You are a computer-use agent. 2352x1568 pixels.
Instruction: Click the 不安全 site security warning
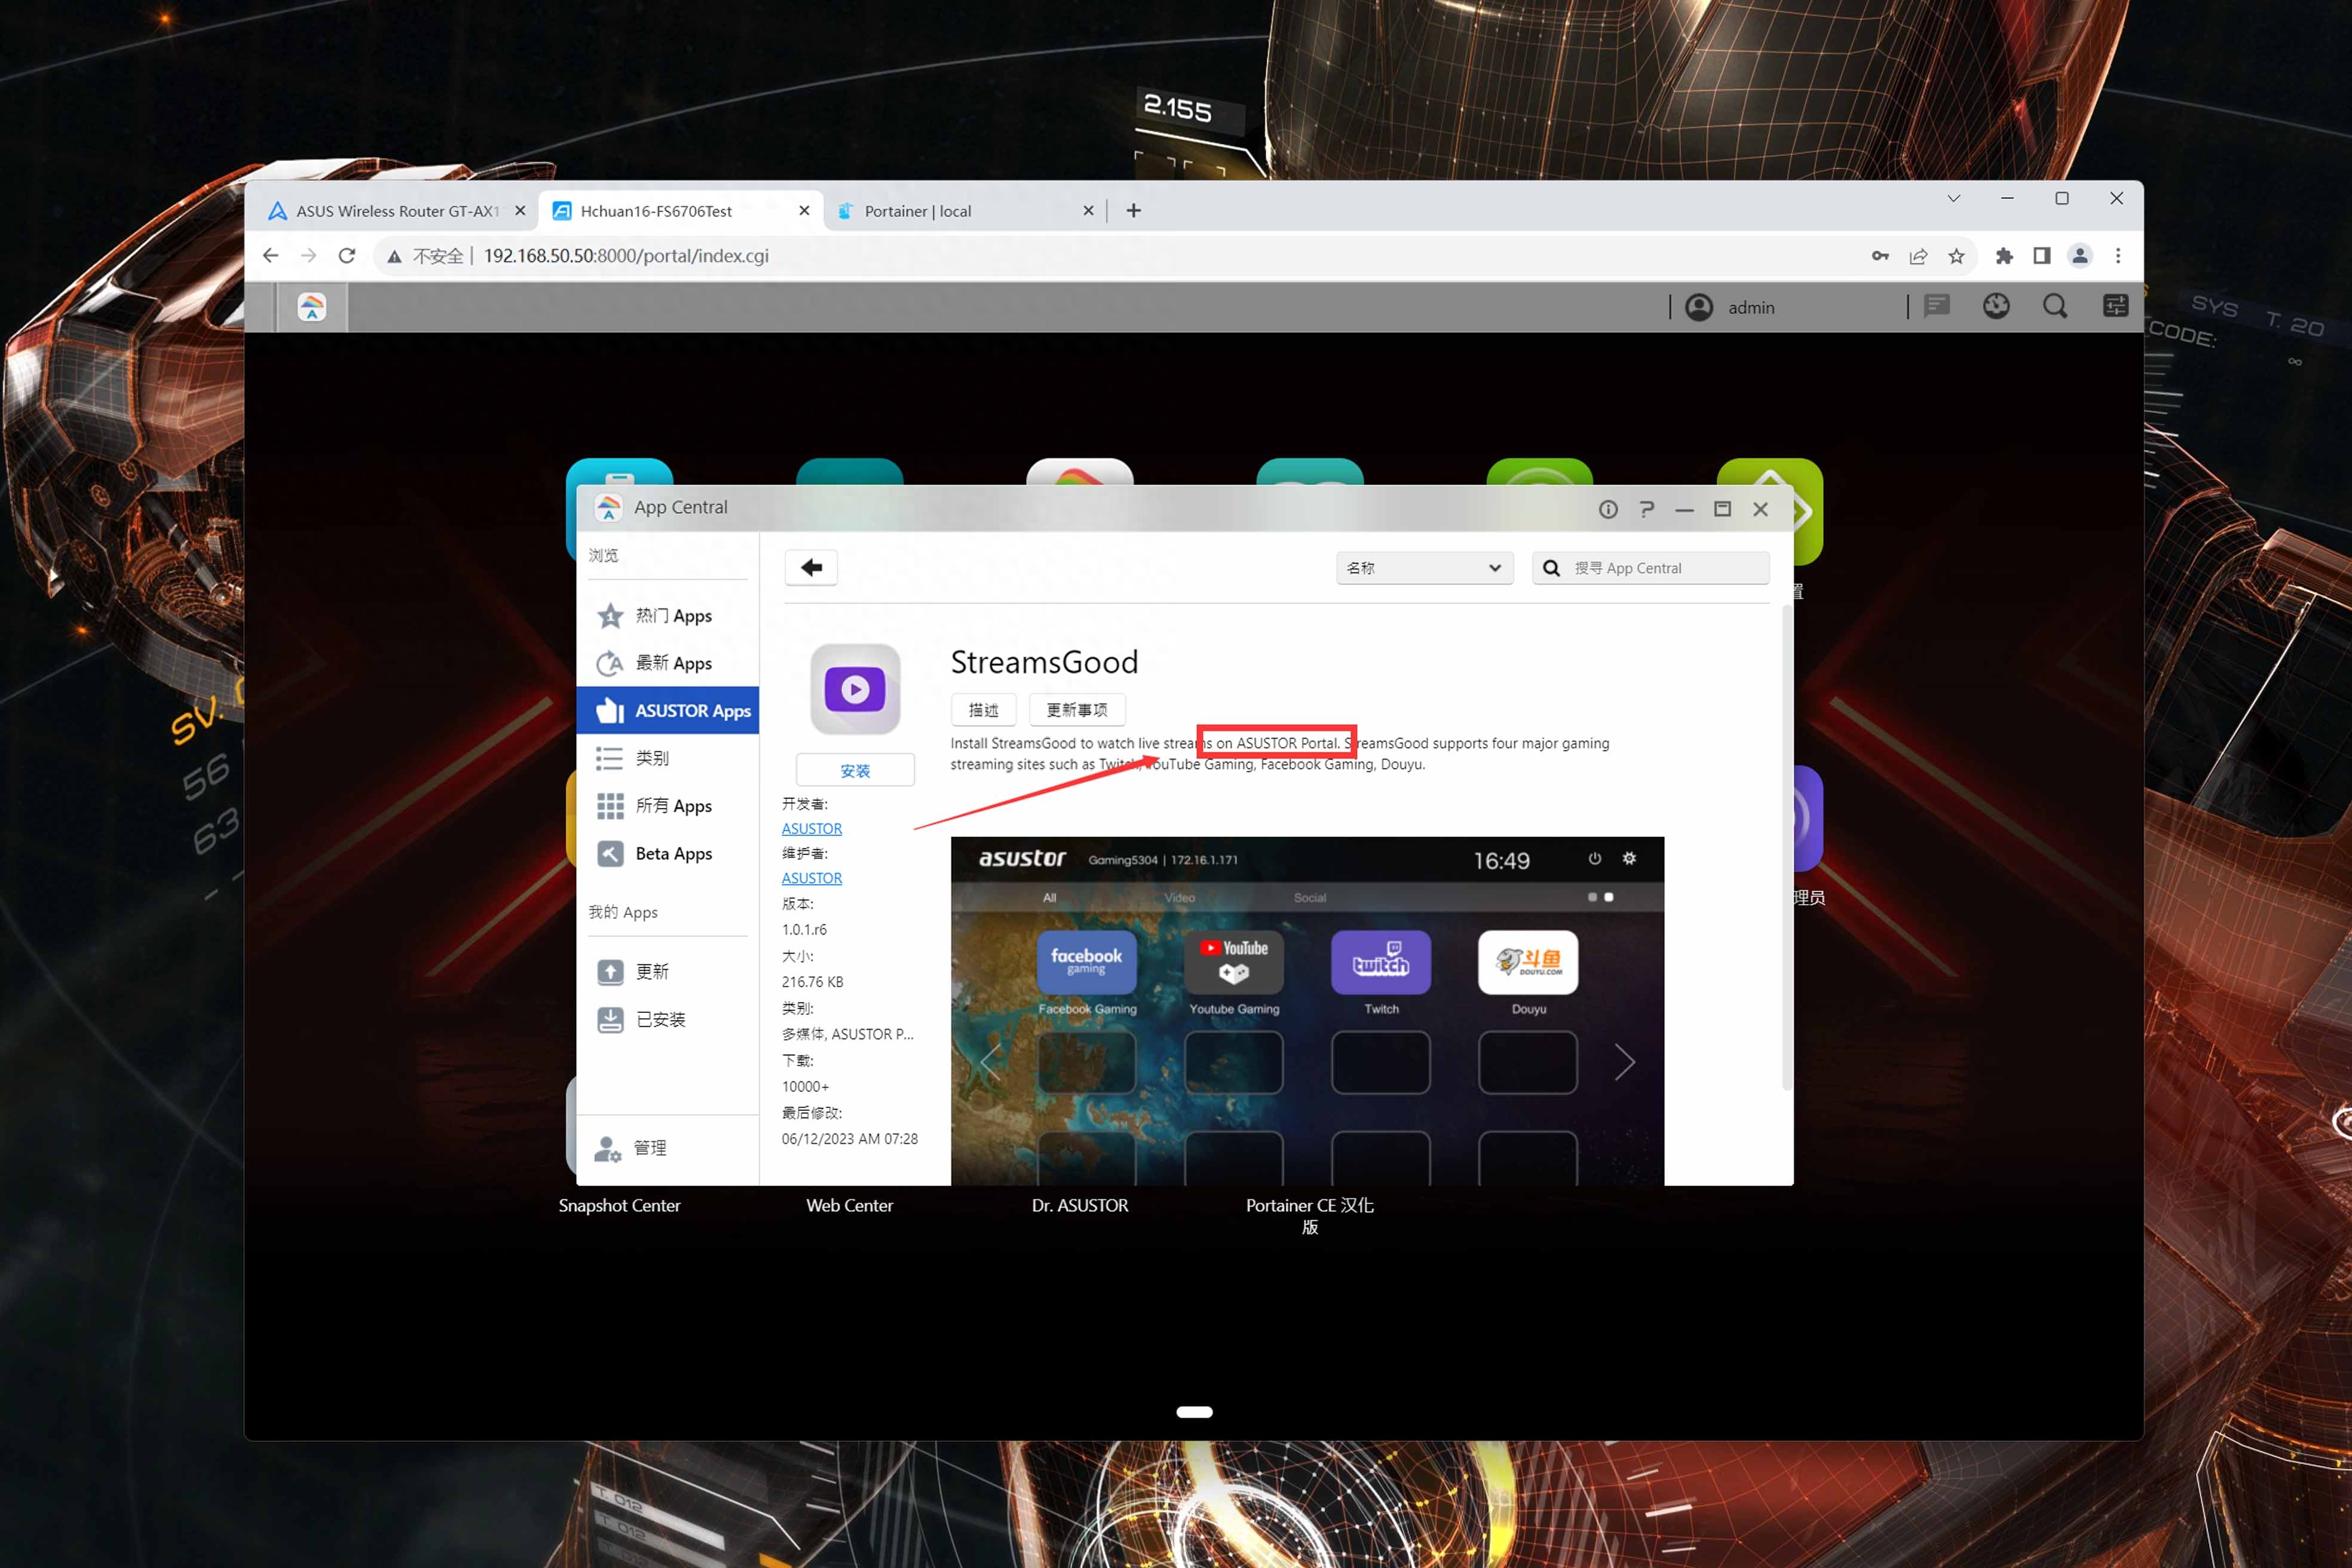426,256
